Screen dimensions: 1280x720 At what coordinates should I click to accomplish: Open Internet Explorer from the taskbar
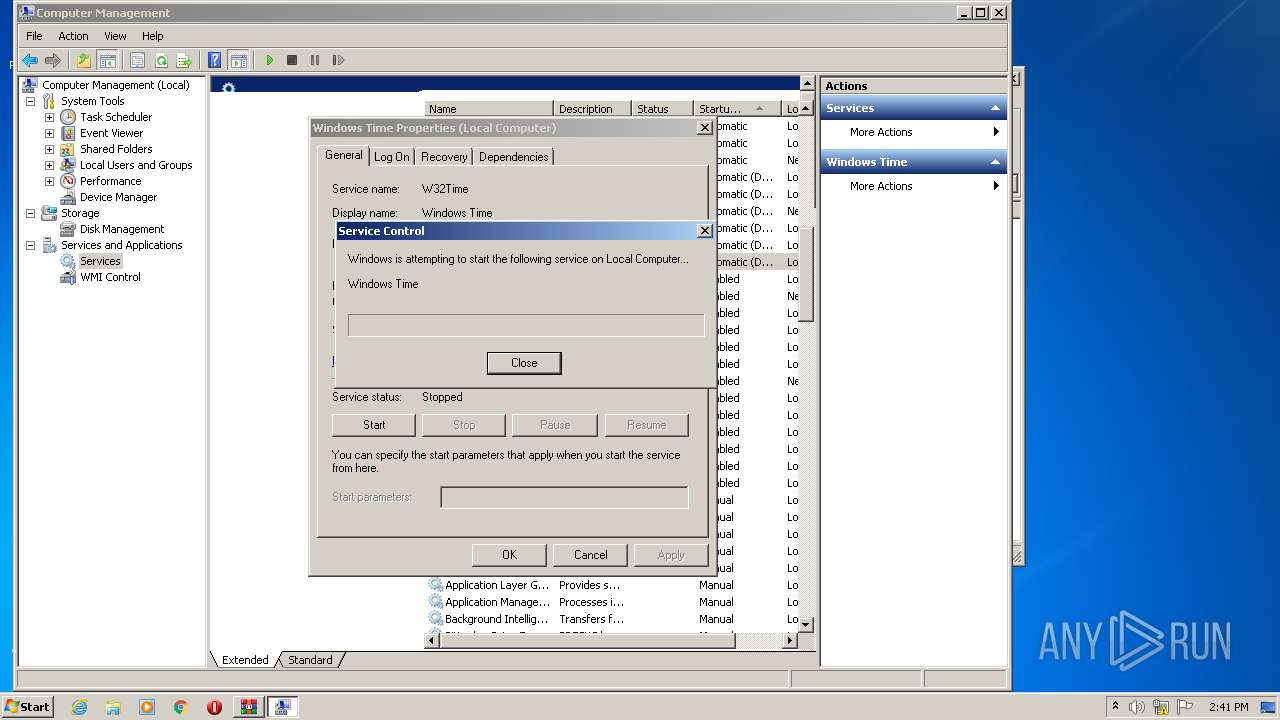pos(79,707)
